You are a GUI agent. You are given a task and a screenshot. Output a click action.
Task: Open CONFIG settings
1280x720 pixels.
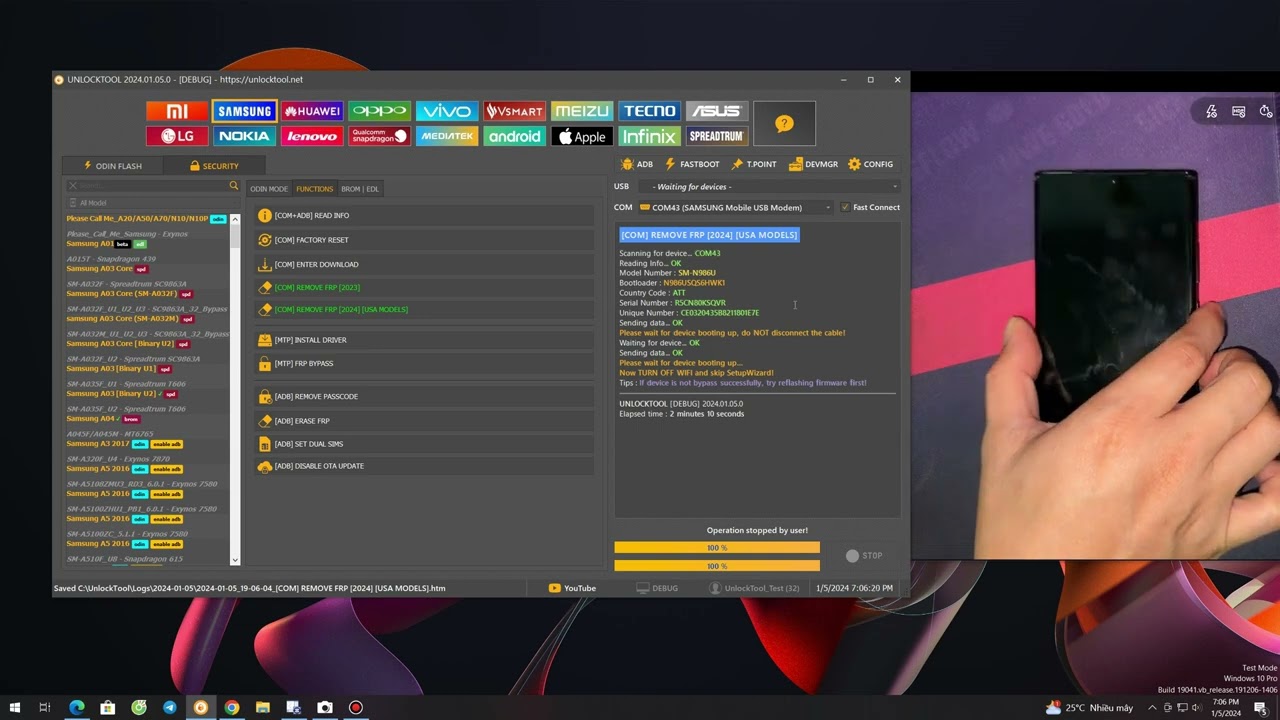(x=870, y=164)
